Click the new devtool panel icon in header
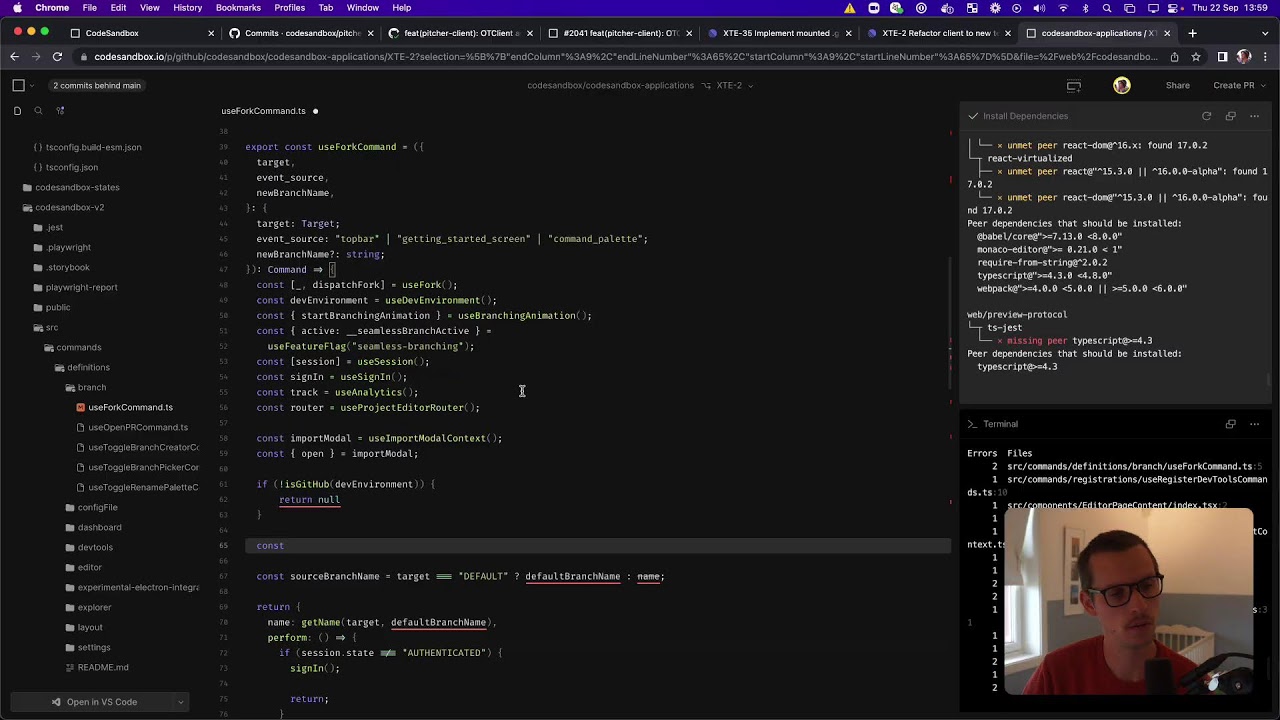This screenshot has width=1280, height=720. click(1073, 86)
